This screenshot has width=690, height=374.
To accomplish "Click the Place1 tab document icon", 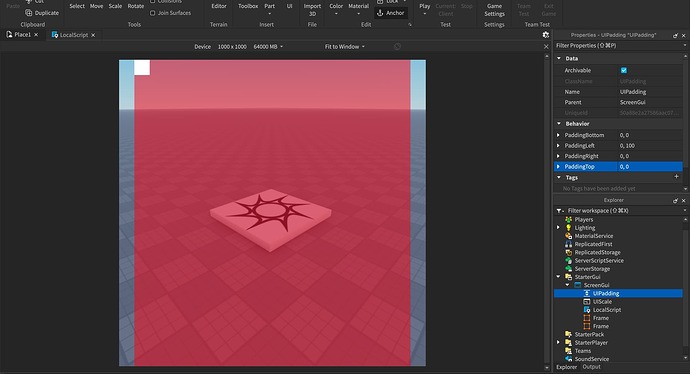I will (9, 34).
